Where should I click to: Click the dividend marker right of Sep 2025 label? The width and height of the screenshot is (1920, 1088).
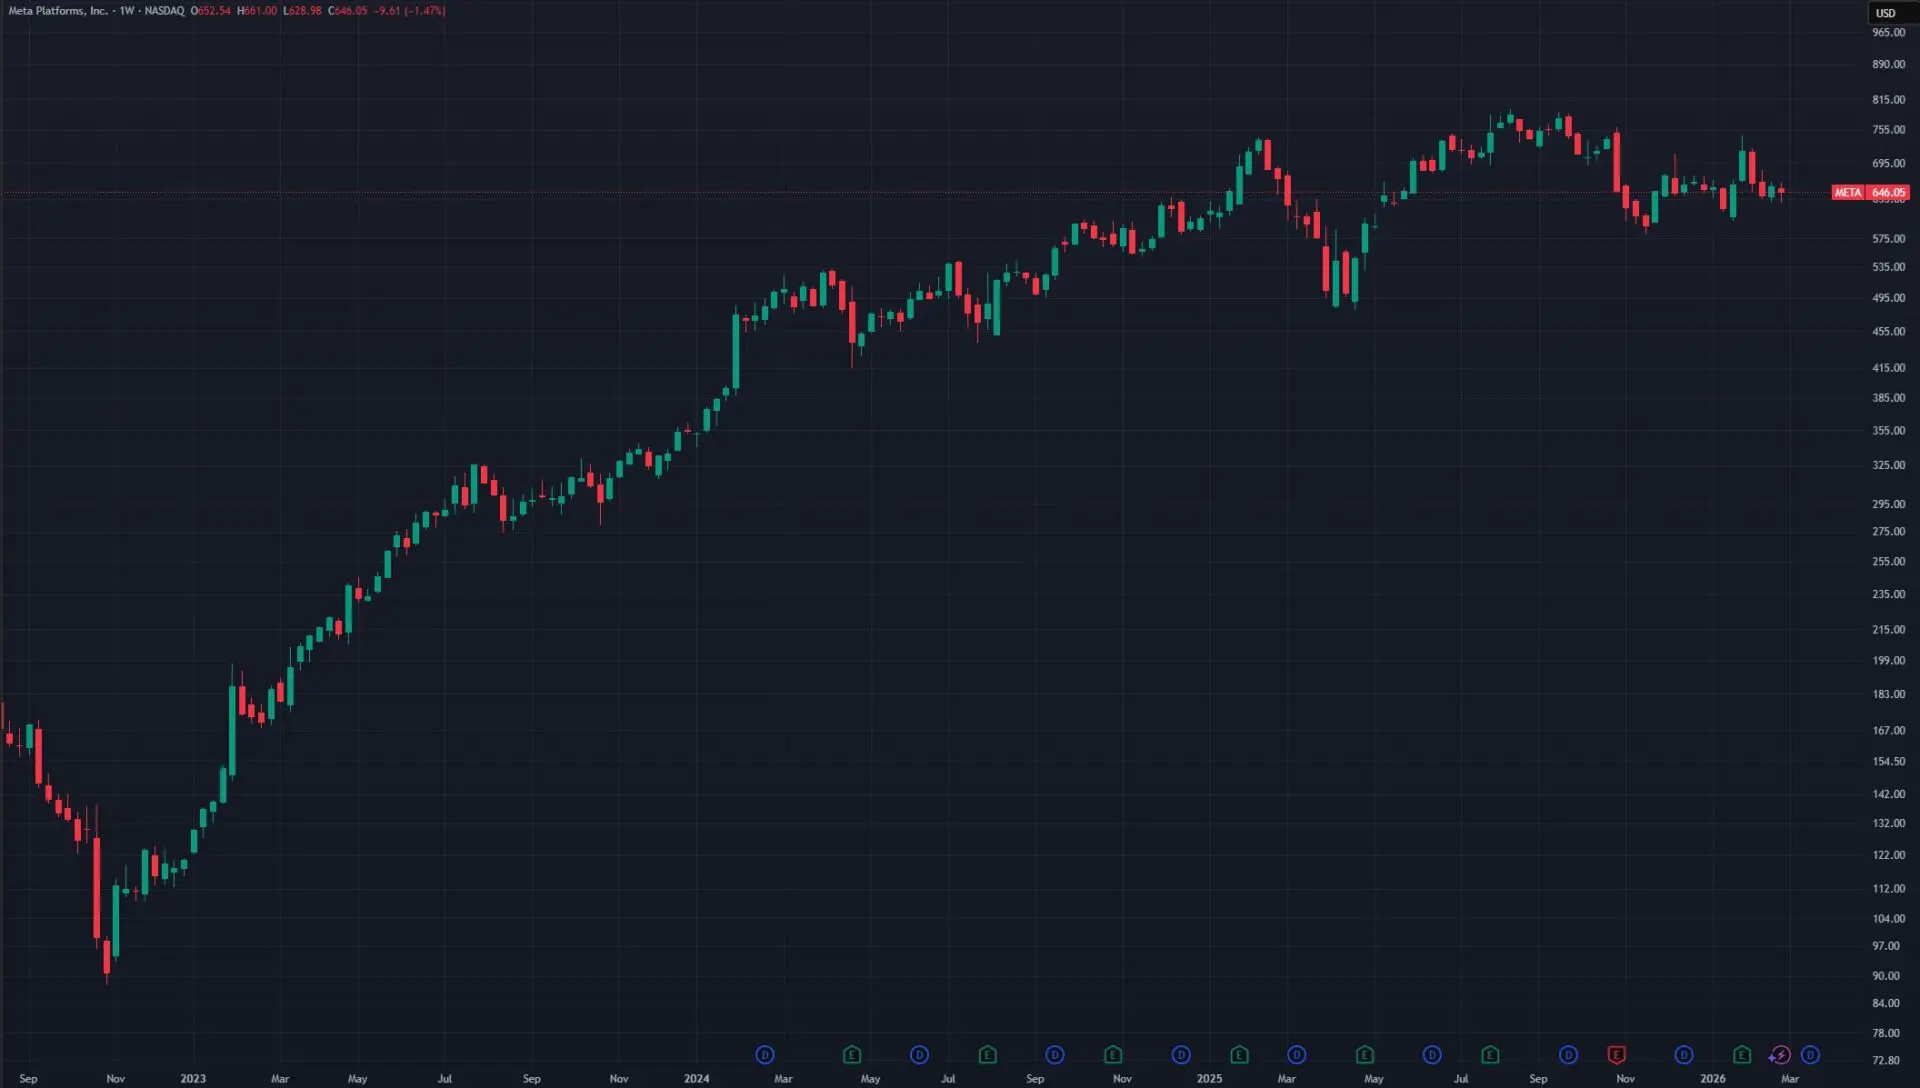(x=1568, y=1055)
